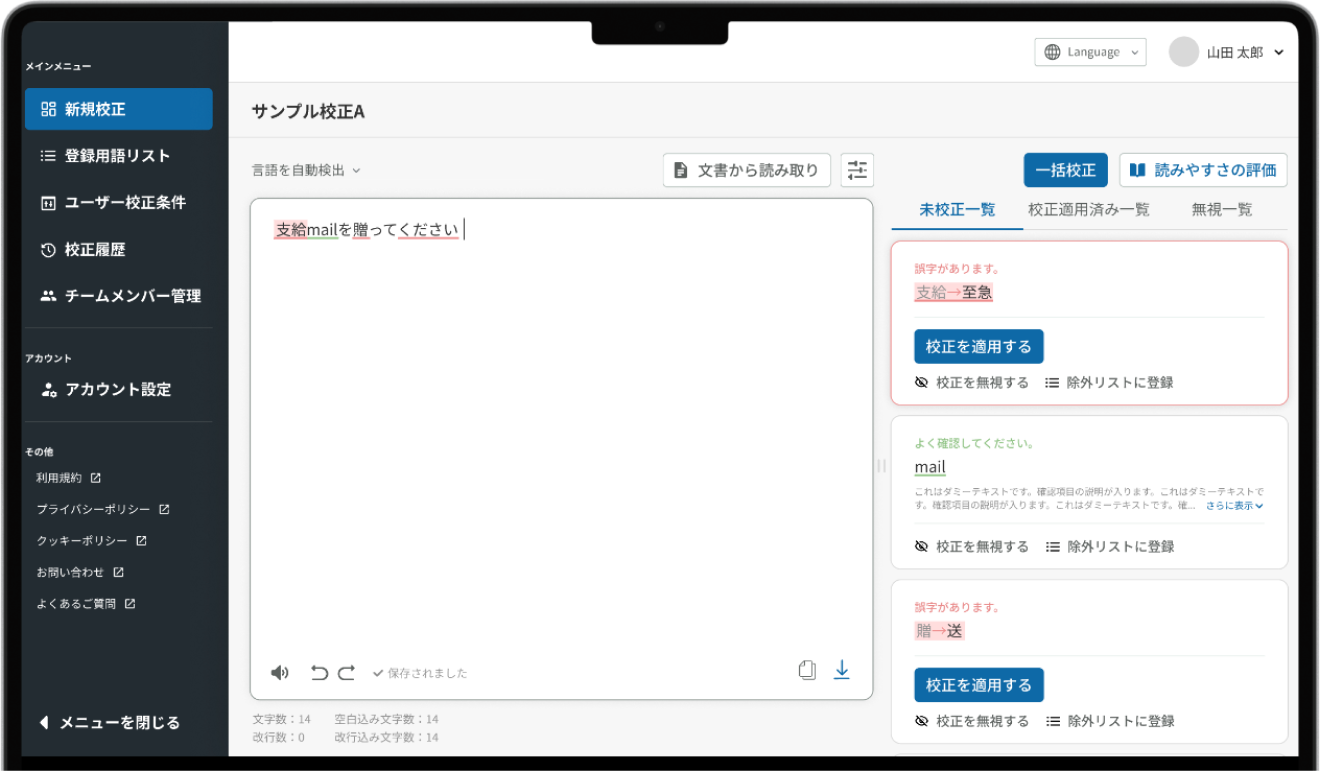1320x771 pixels.
Task: Expand さらに表示 in the mail card
Action: tap(1234, 506)
